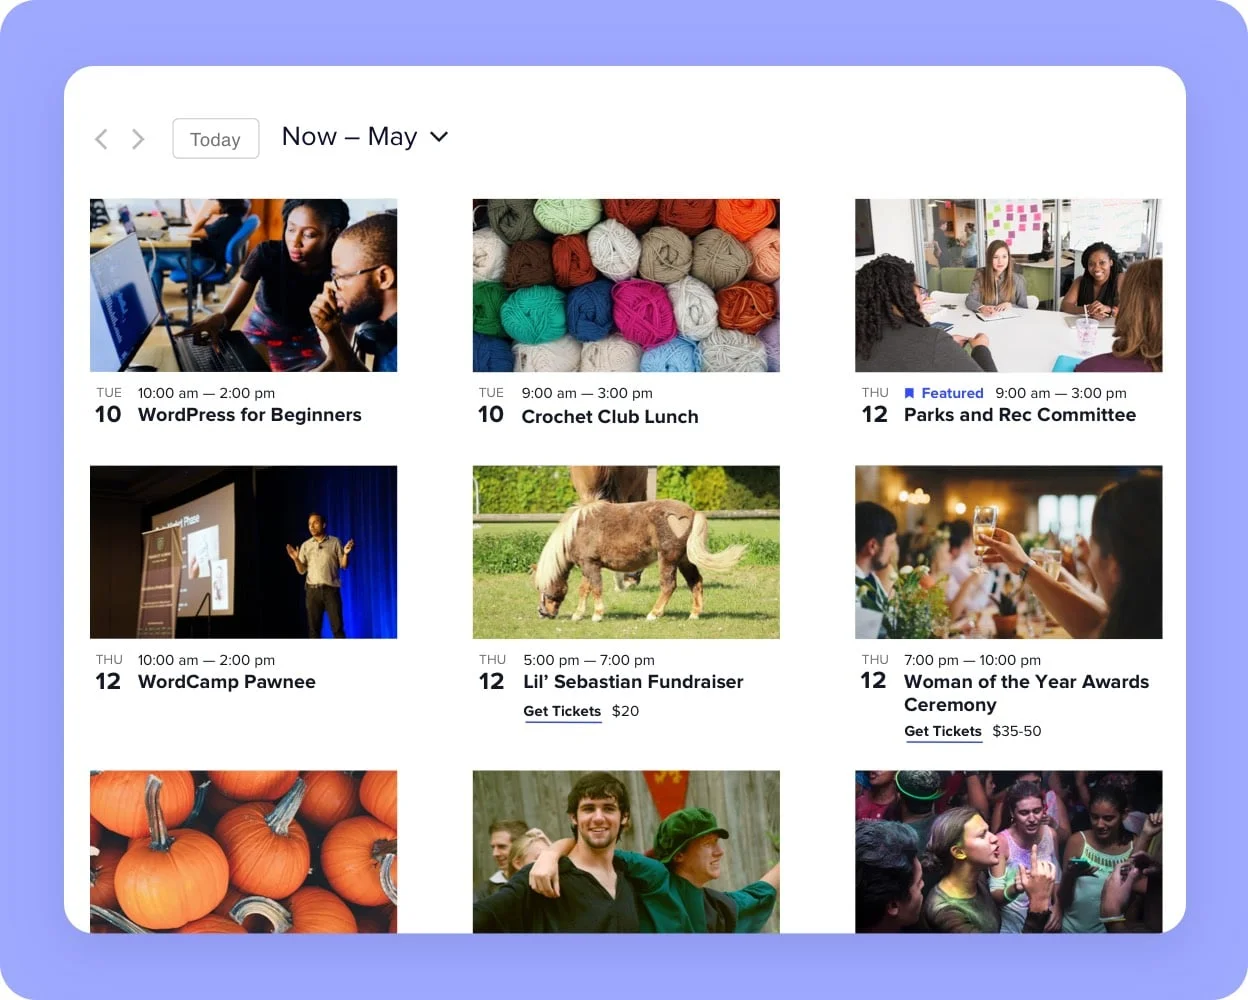Click the champagne toast event thumbnail
This screenshot has width=1248, height=1000.
point(1009,552)
